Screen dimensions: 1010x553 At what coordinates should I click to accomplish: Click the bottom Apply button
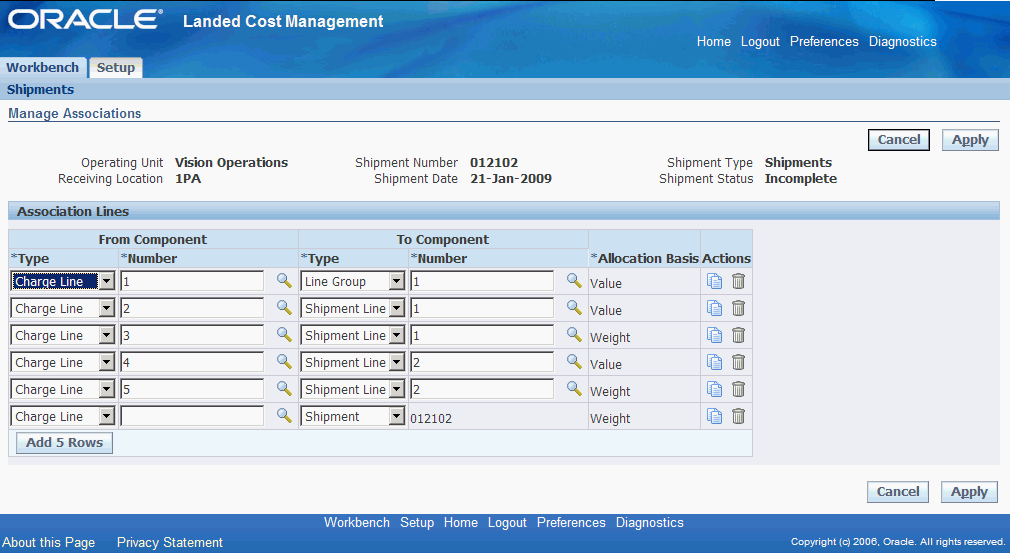click(969, 492)
